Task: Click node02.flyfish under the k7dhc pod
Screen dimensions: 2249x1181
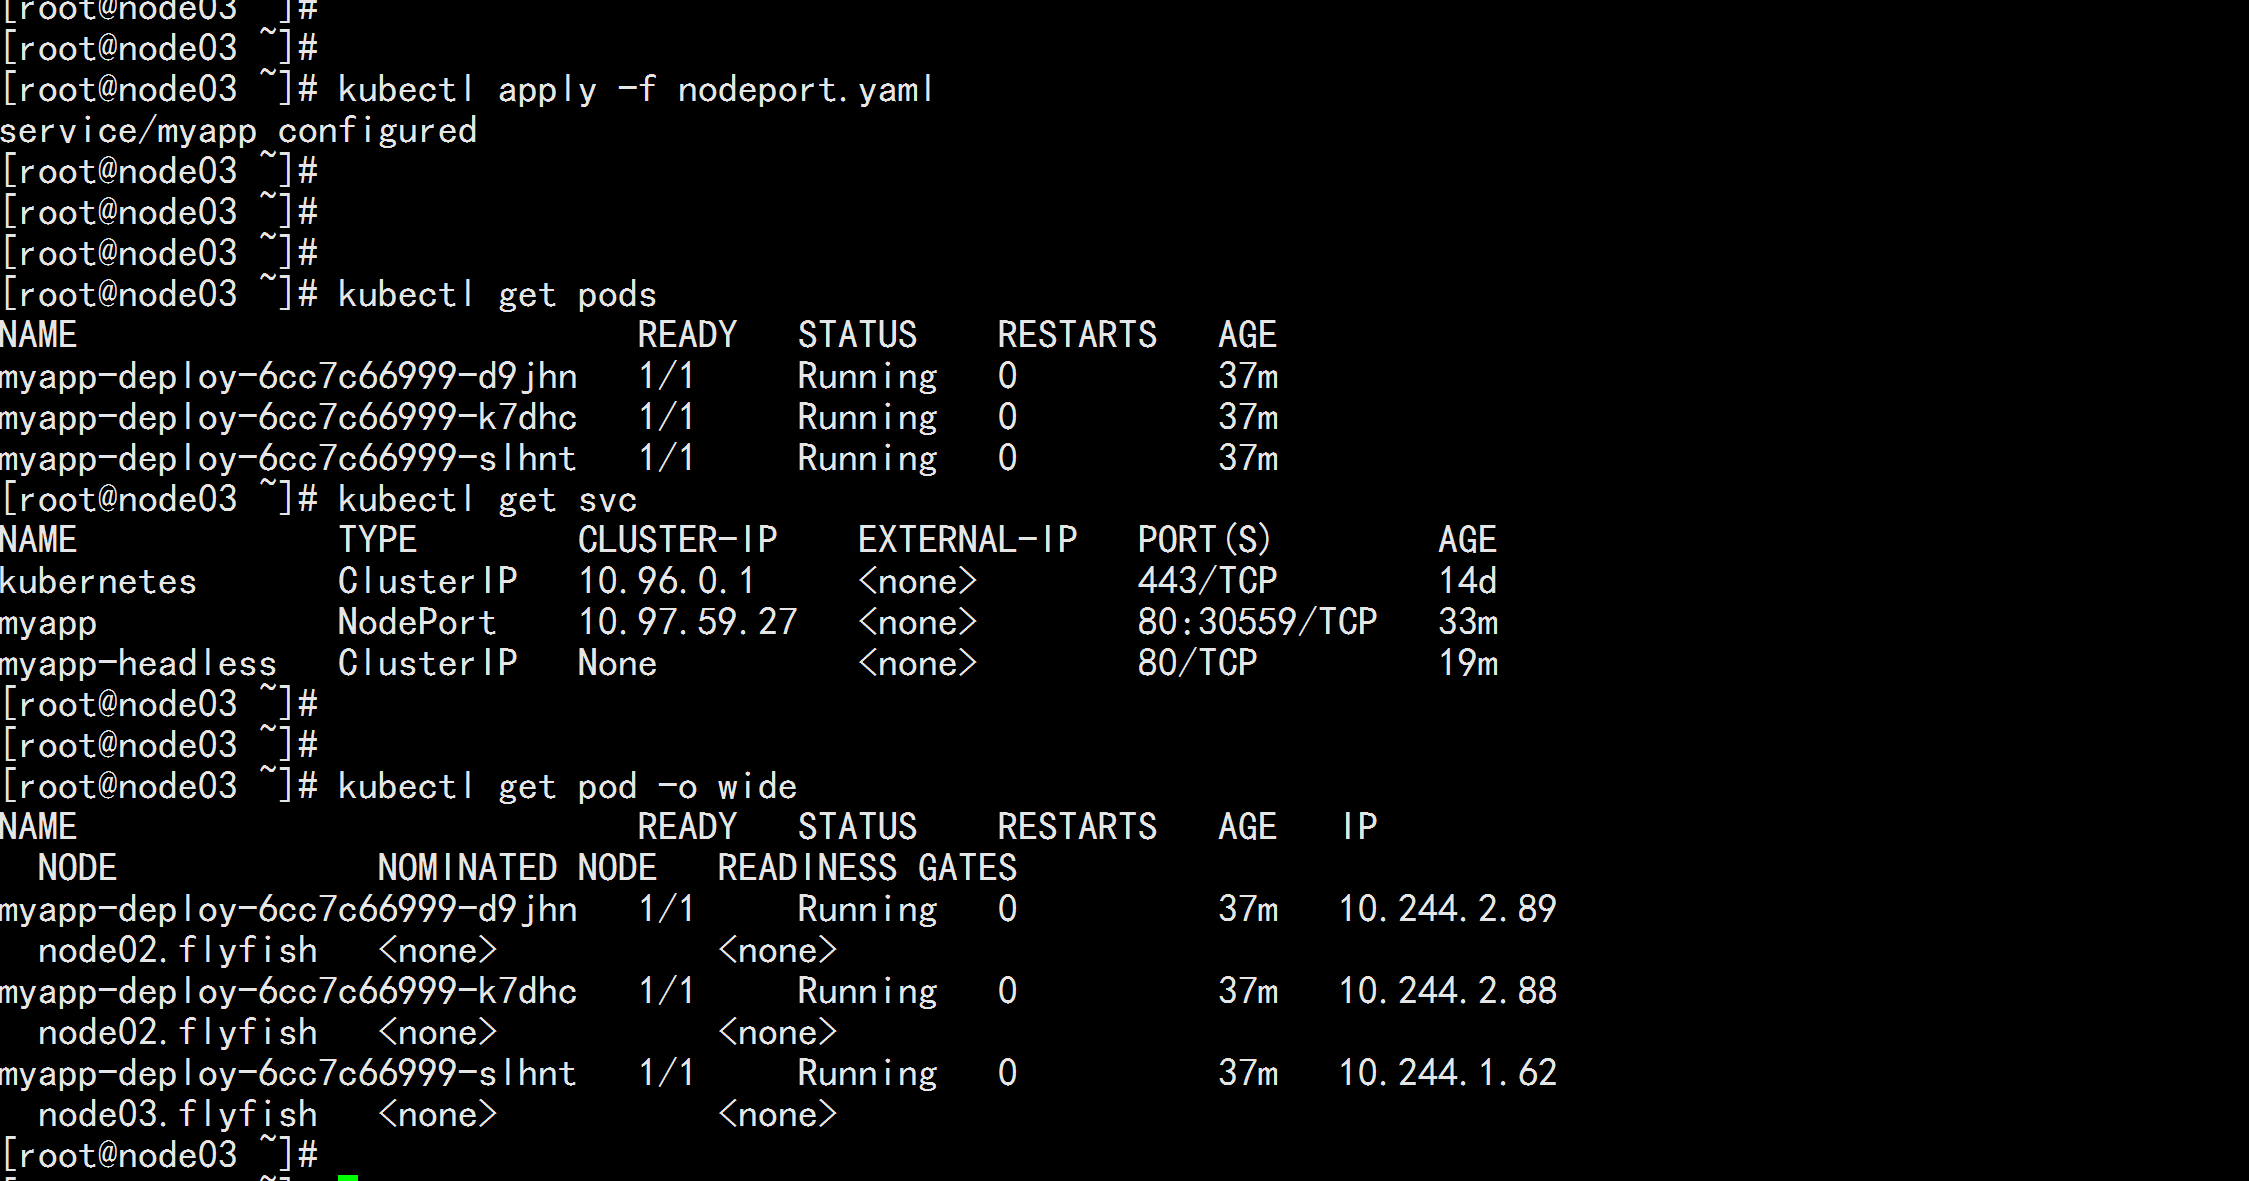Action: click(177, 1033)
